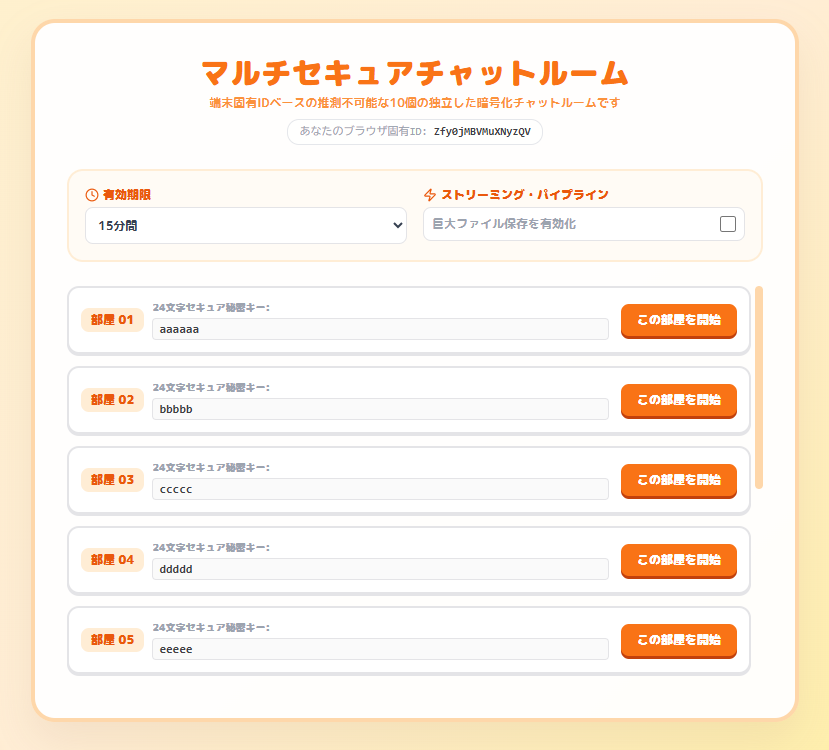Open the 15分間 expiration dropdown
Image resolution: width=829 pixels, height=750 pixels.
246,226
